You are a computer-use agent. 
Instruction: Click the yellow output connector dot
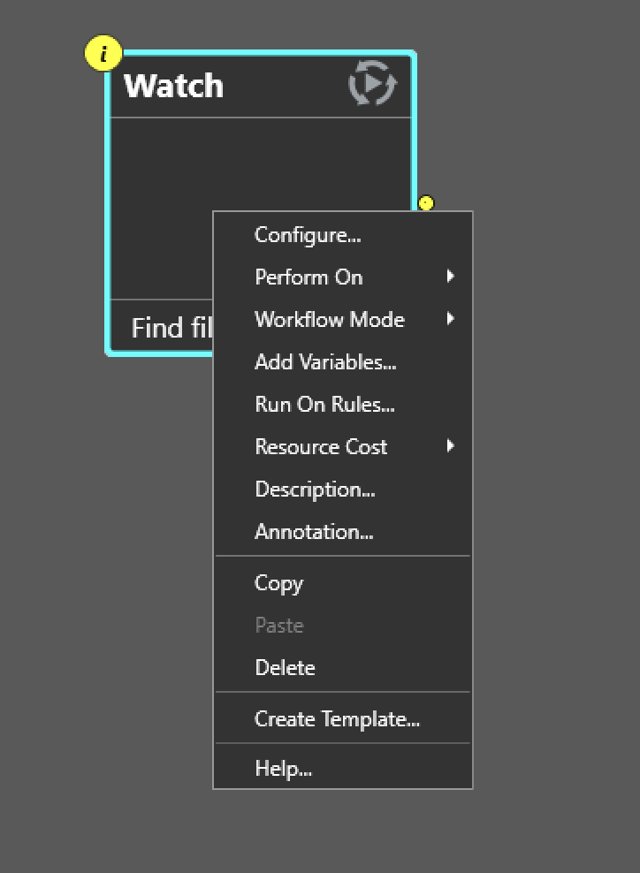pos(426,203)
